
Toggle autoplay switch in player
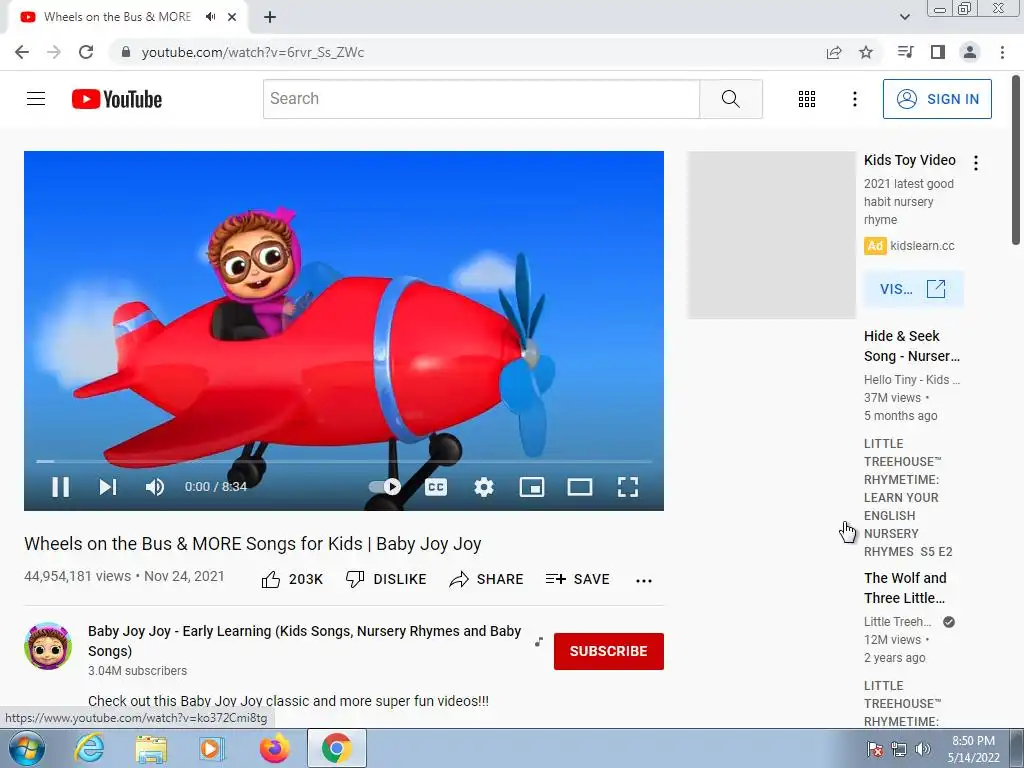pos(385,487)
